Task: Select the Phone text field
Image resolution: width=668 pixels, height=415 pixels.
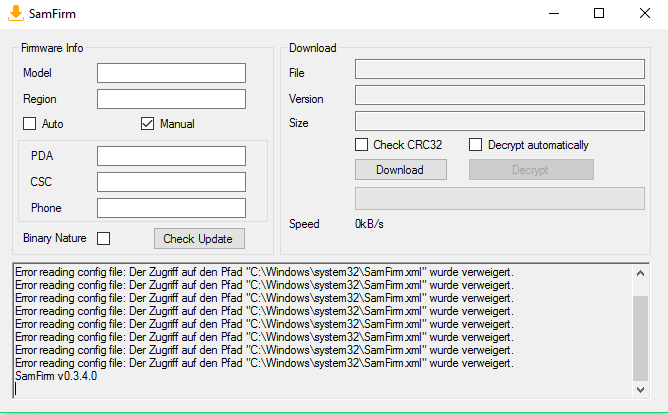Action: pyautogui.click(x=171, y=208)
